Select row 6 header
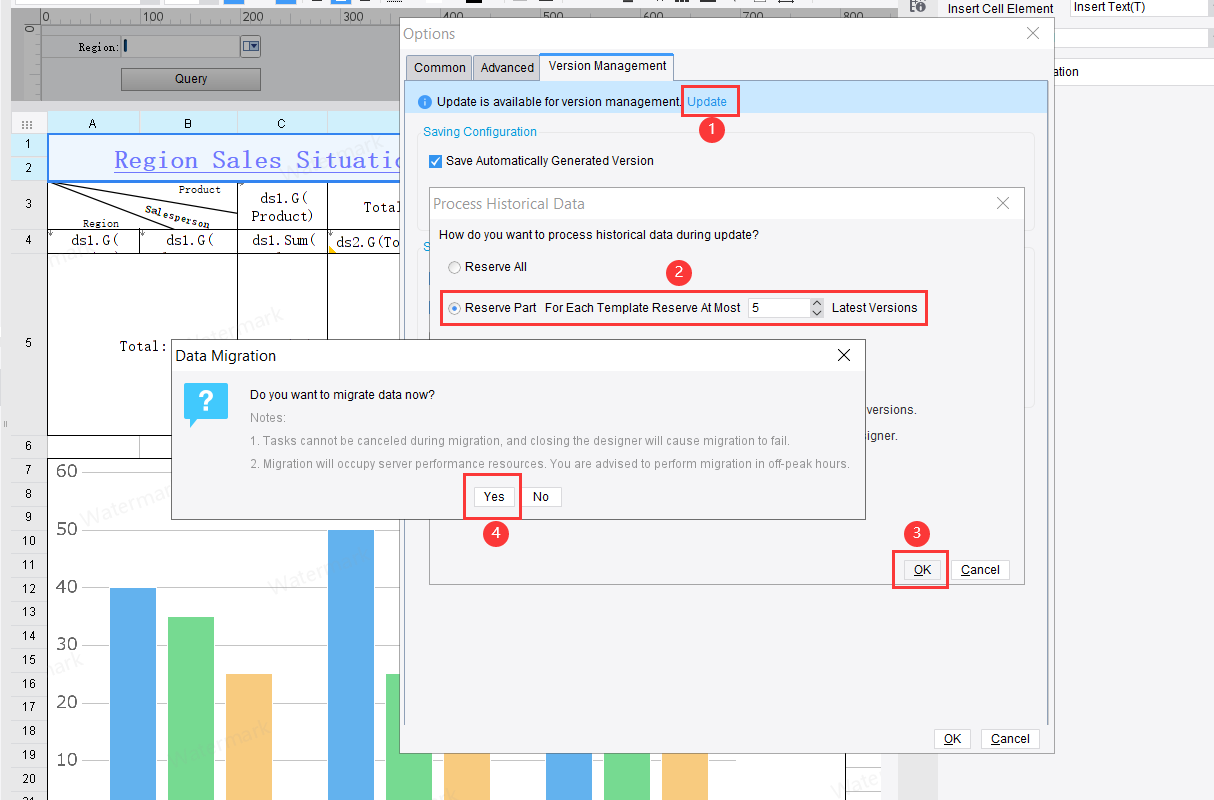The width and height of the screenshot is (1214, 800). [29, 446]
